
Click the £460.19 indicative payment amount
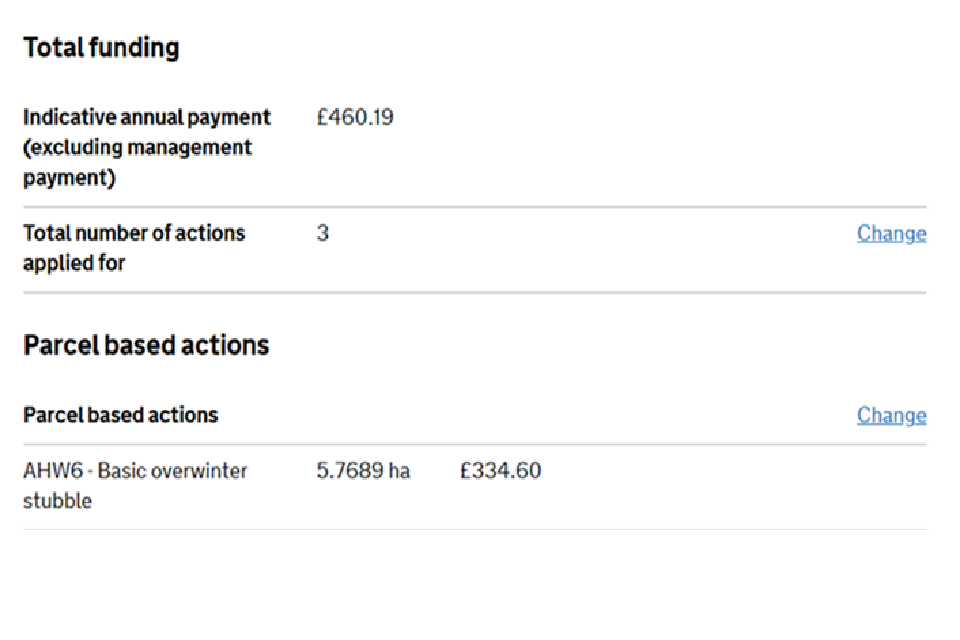(x=355, y=118)
